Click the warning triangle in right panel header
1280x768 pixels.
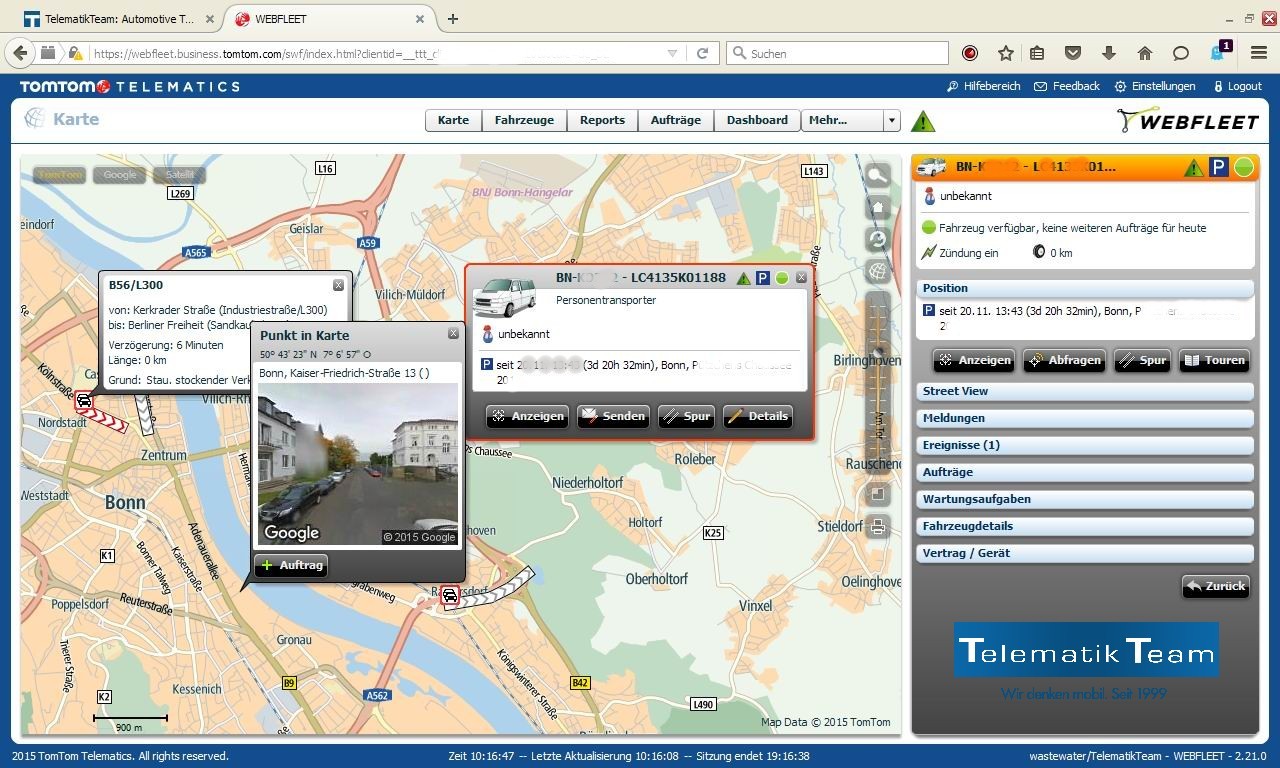tap(1193, 168)
